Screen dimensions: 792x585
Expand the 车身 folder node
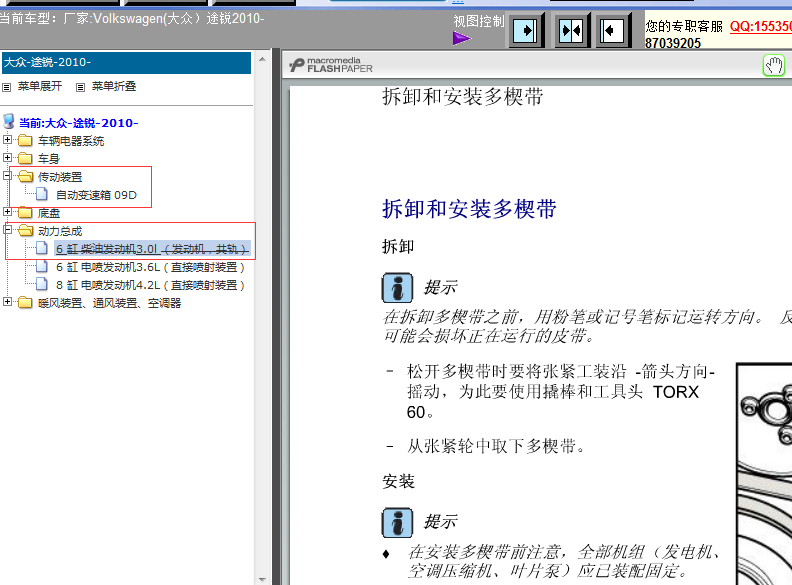pyautogui.click(x=7, y=158)
